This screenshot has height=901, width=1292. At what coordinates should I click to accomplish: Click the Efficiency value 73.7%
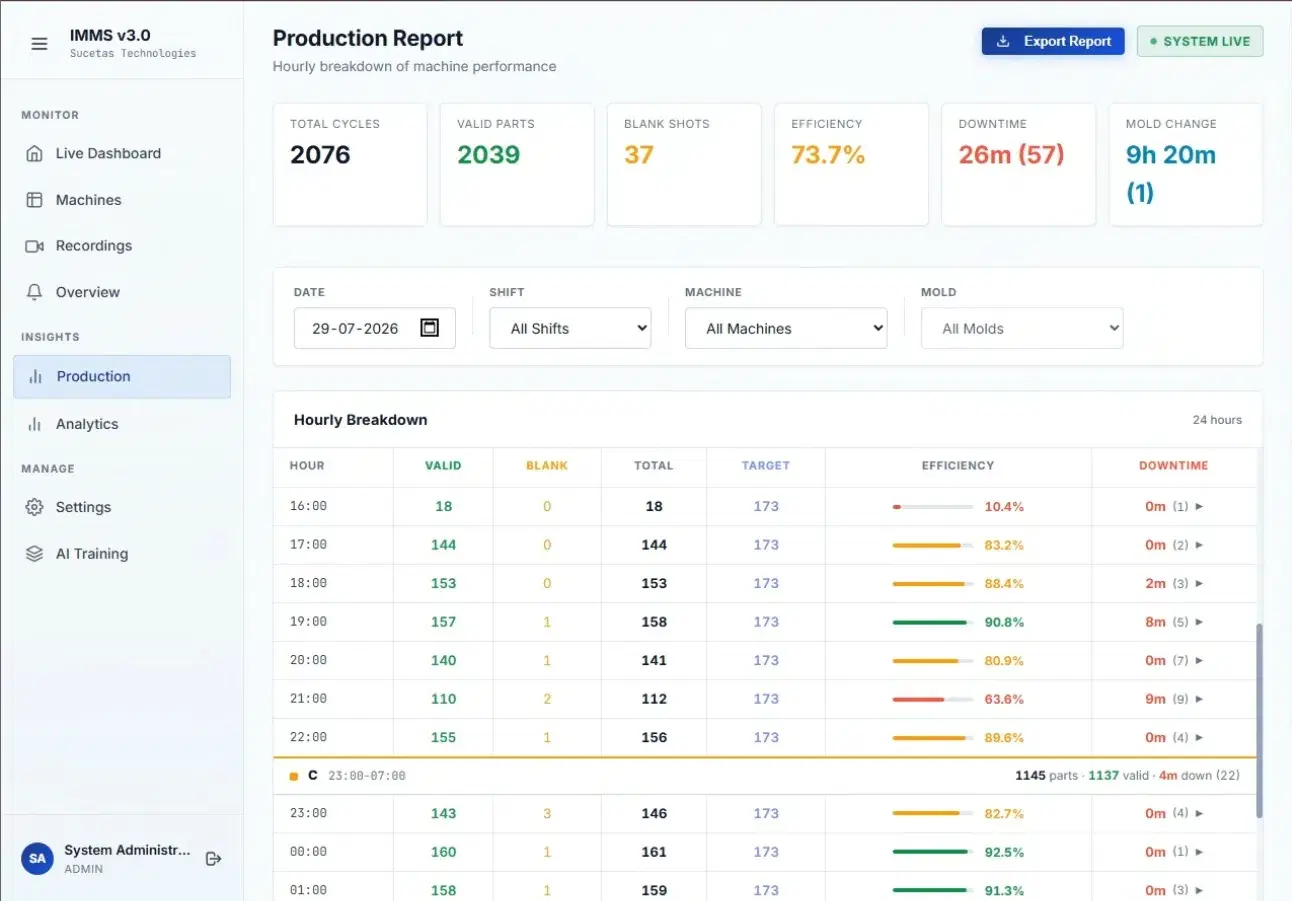[828, 155]
